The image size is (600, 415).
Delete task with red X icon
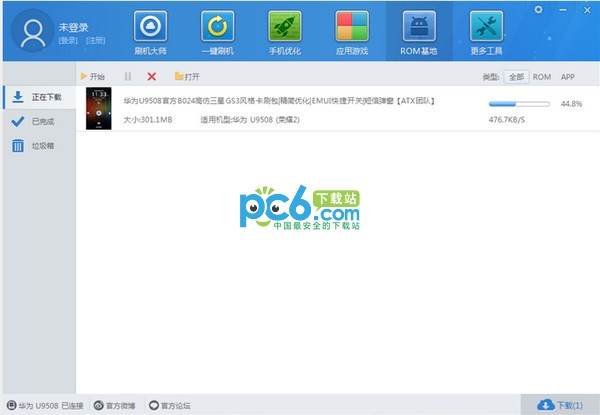(152, 76)
